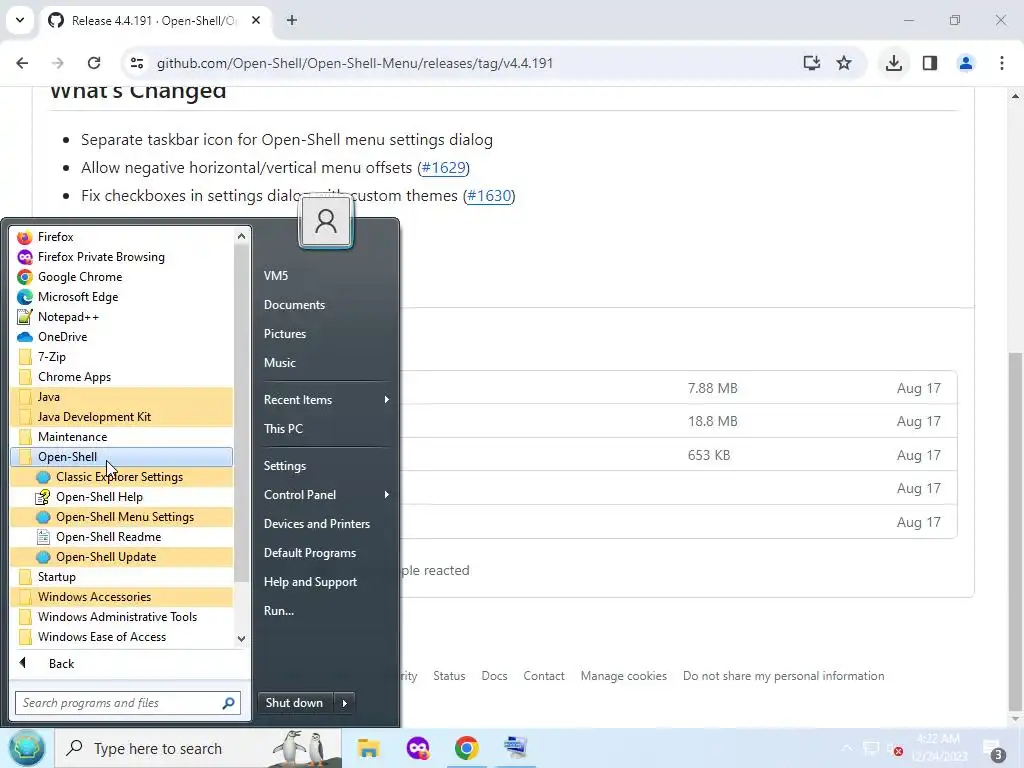Bookmark this page with star icon

pyautogui.click(x=844, y=63)
